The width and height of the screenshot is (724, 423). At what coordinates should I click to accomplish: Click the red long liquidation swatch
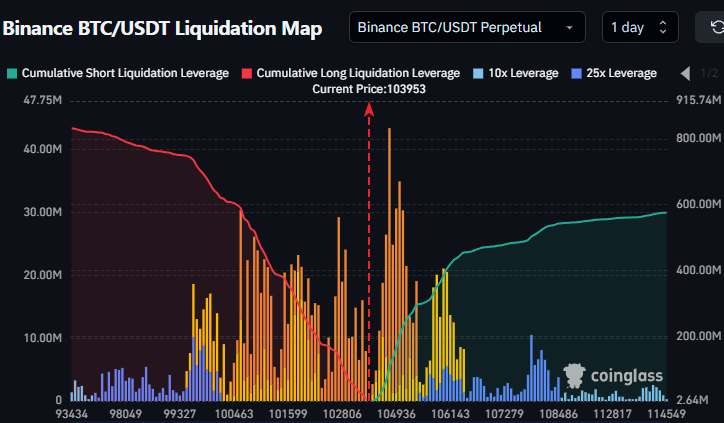[247, 73]
